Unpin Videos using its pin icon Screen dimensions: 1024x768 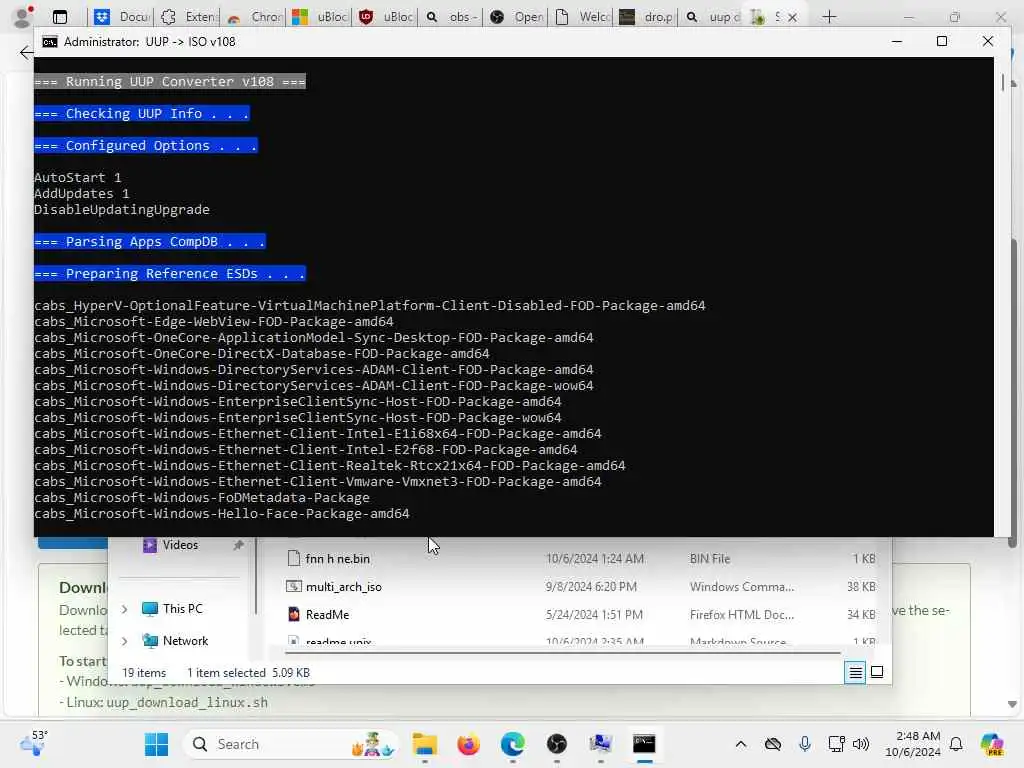[x=238, y=545]
